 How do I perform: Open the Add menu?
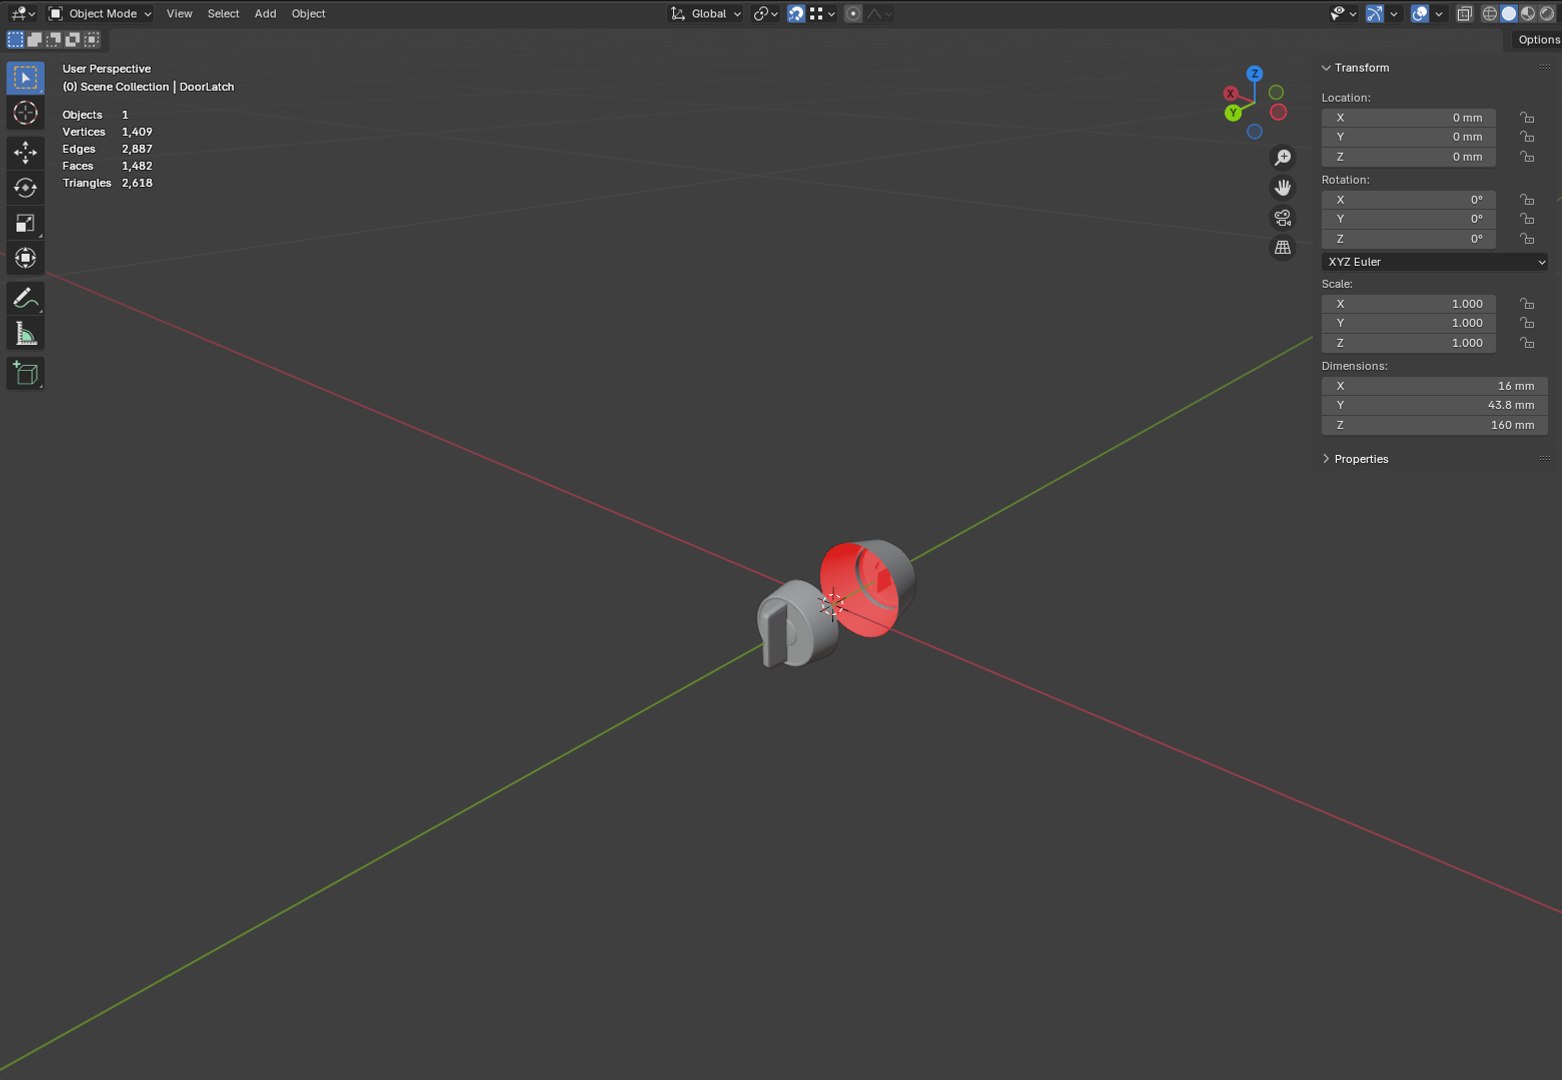point(265,14)
